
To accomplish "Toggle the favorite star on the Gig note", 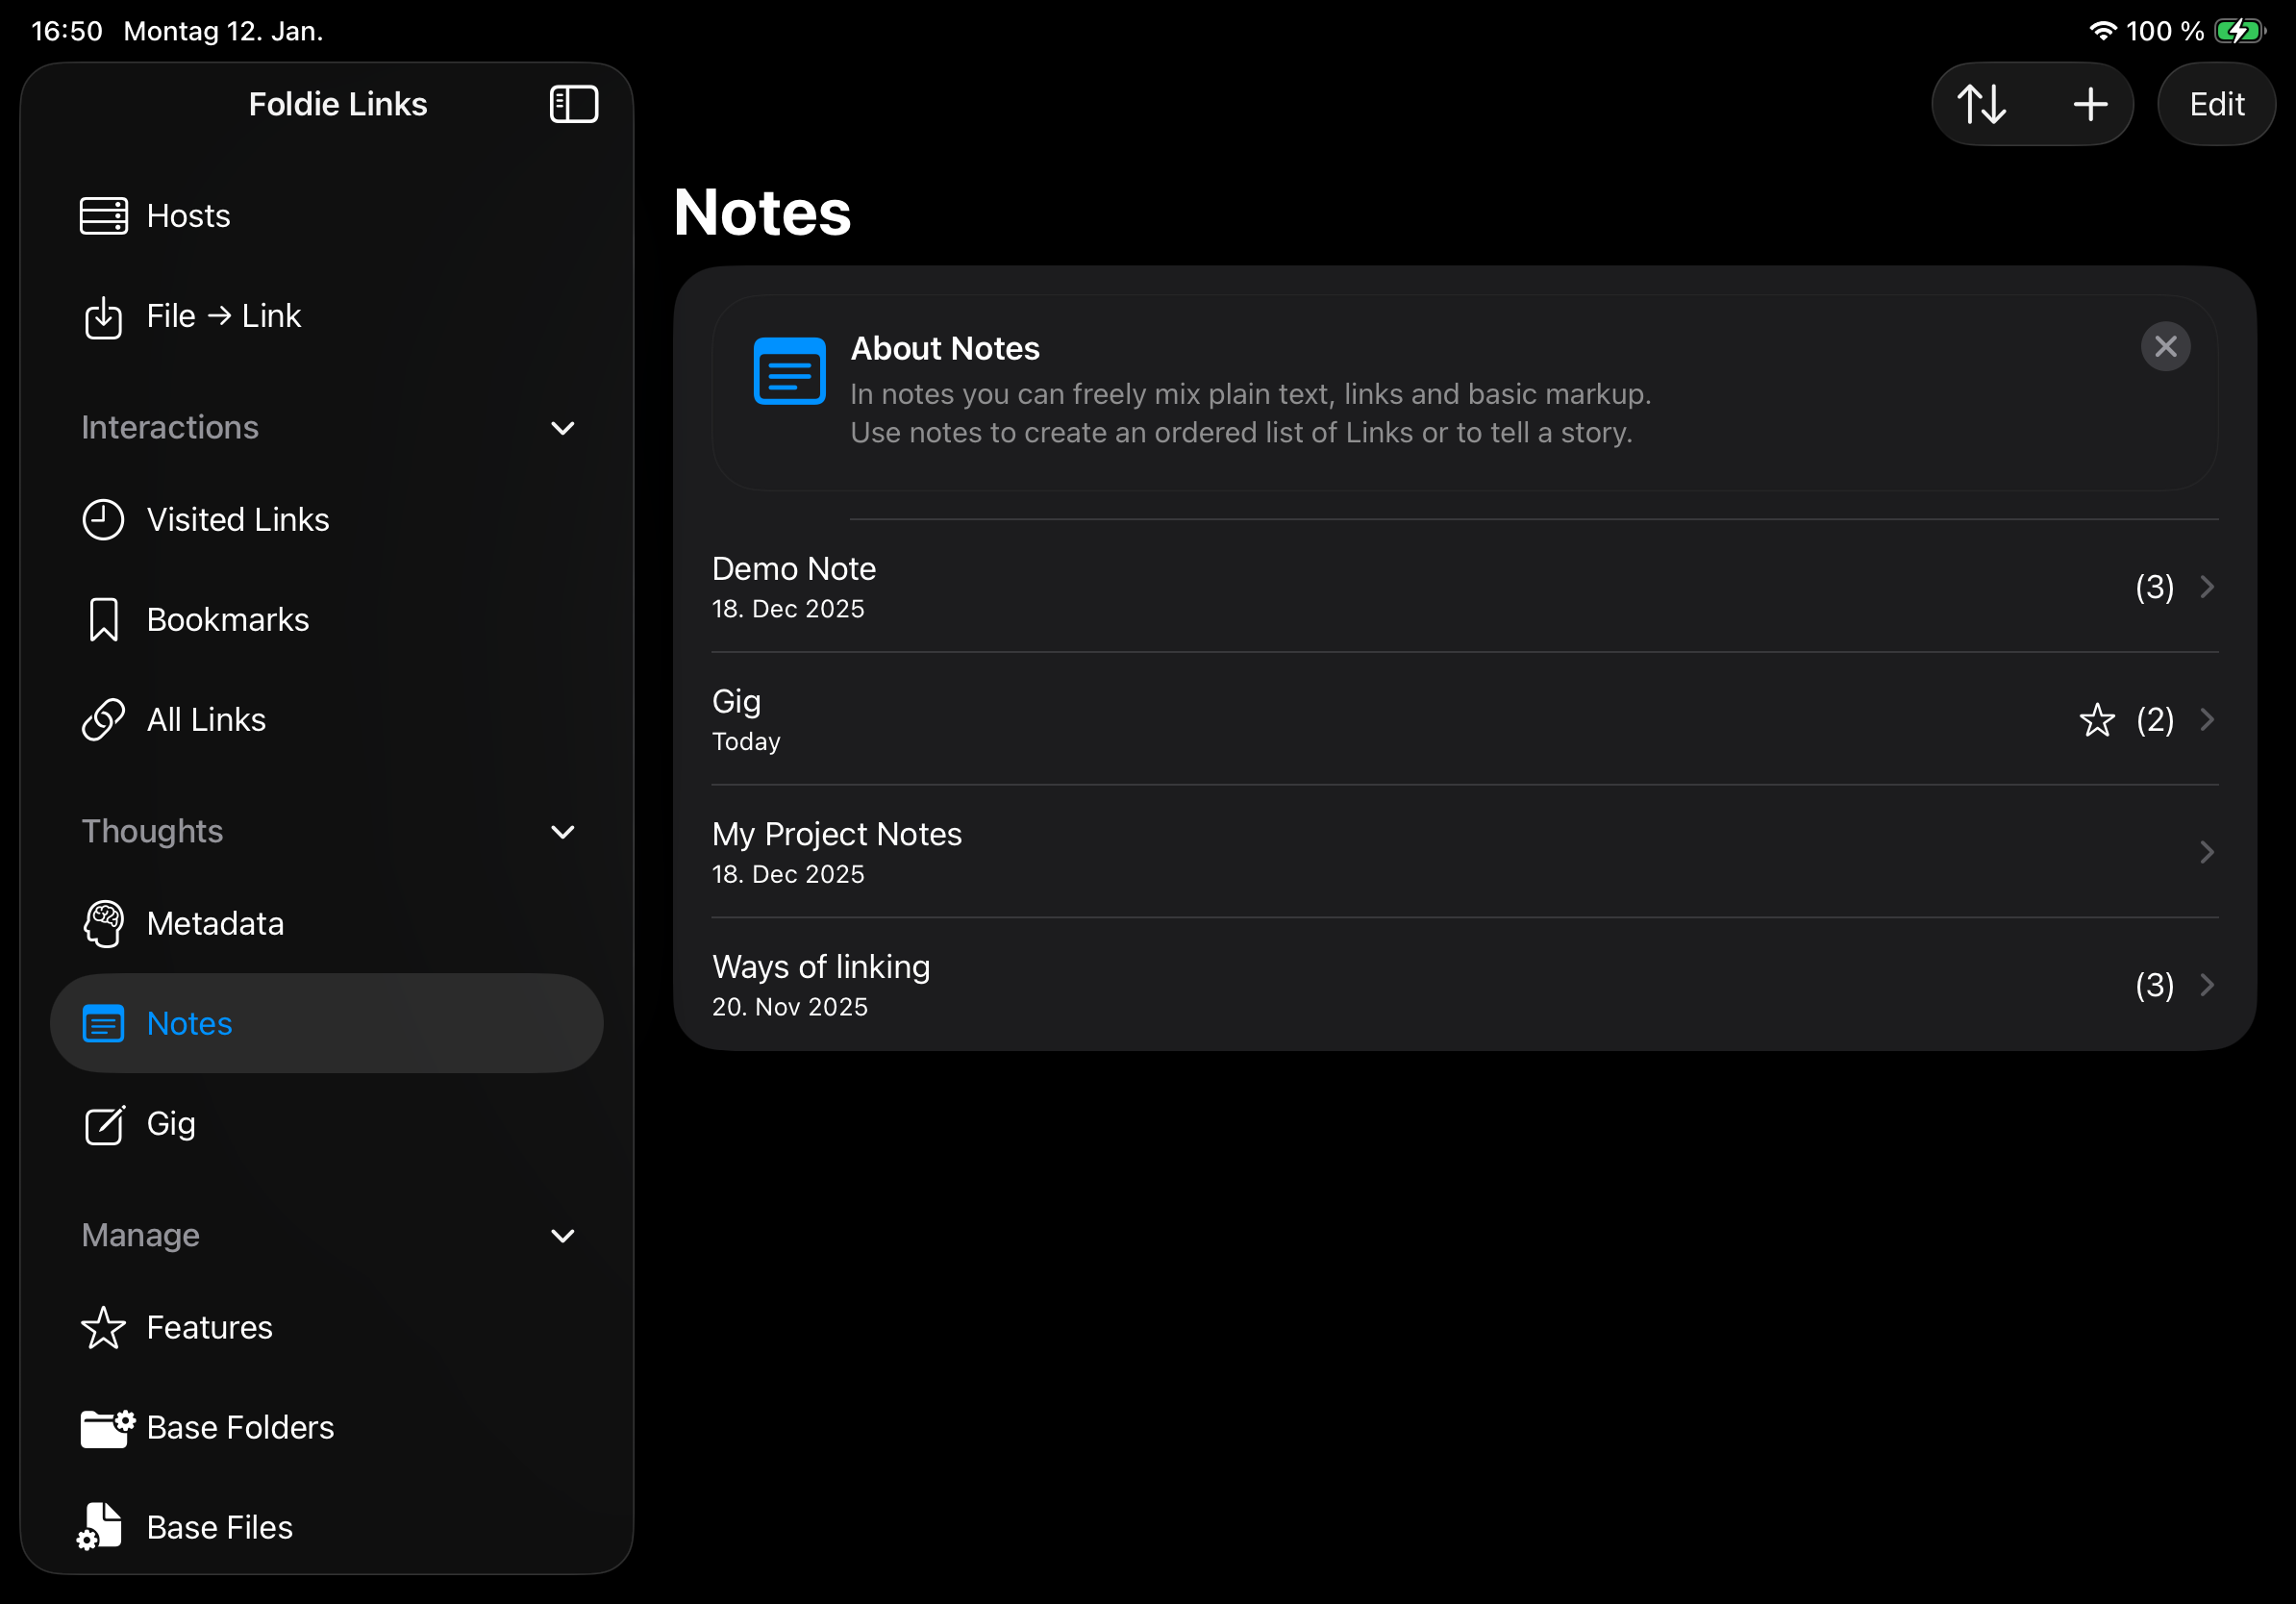I will [2097, 719].
